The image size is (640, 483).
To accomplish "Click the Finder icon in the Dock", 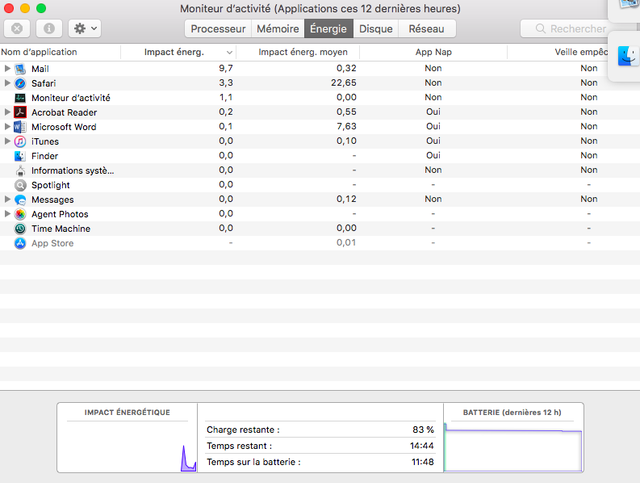I will [627, 56].
